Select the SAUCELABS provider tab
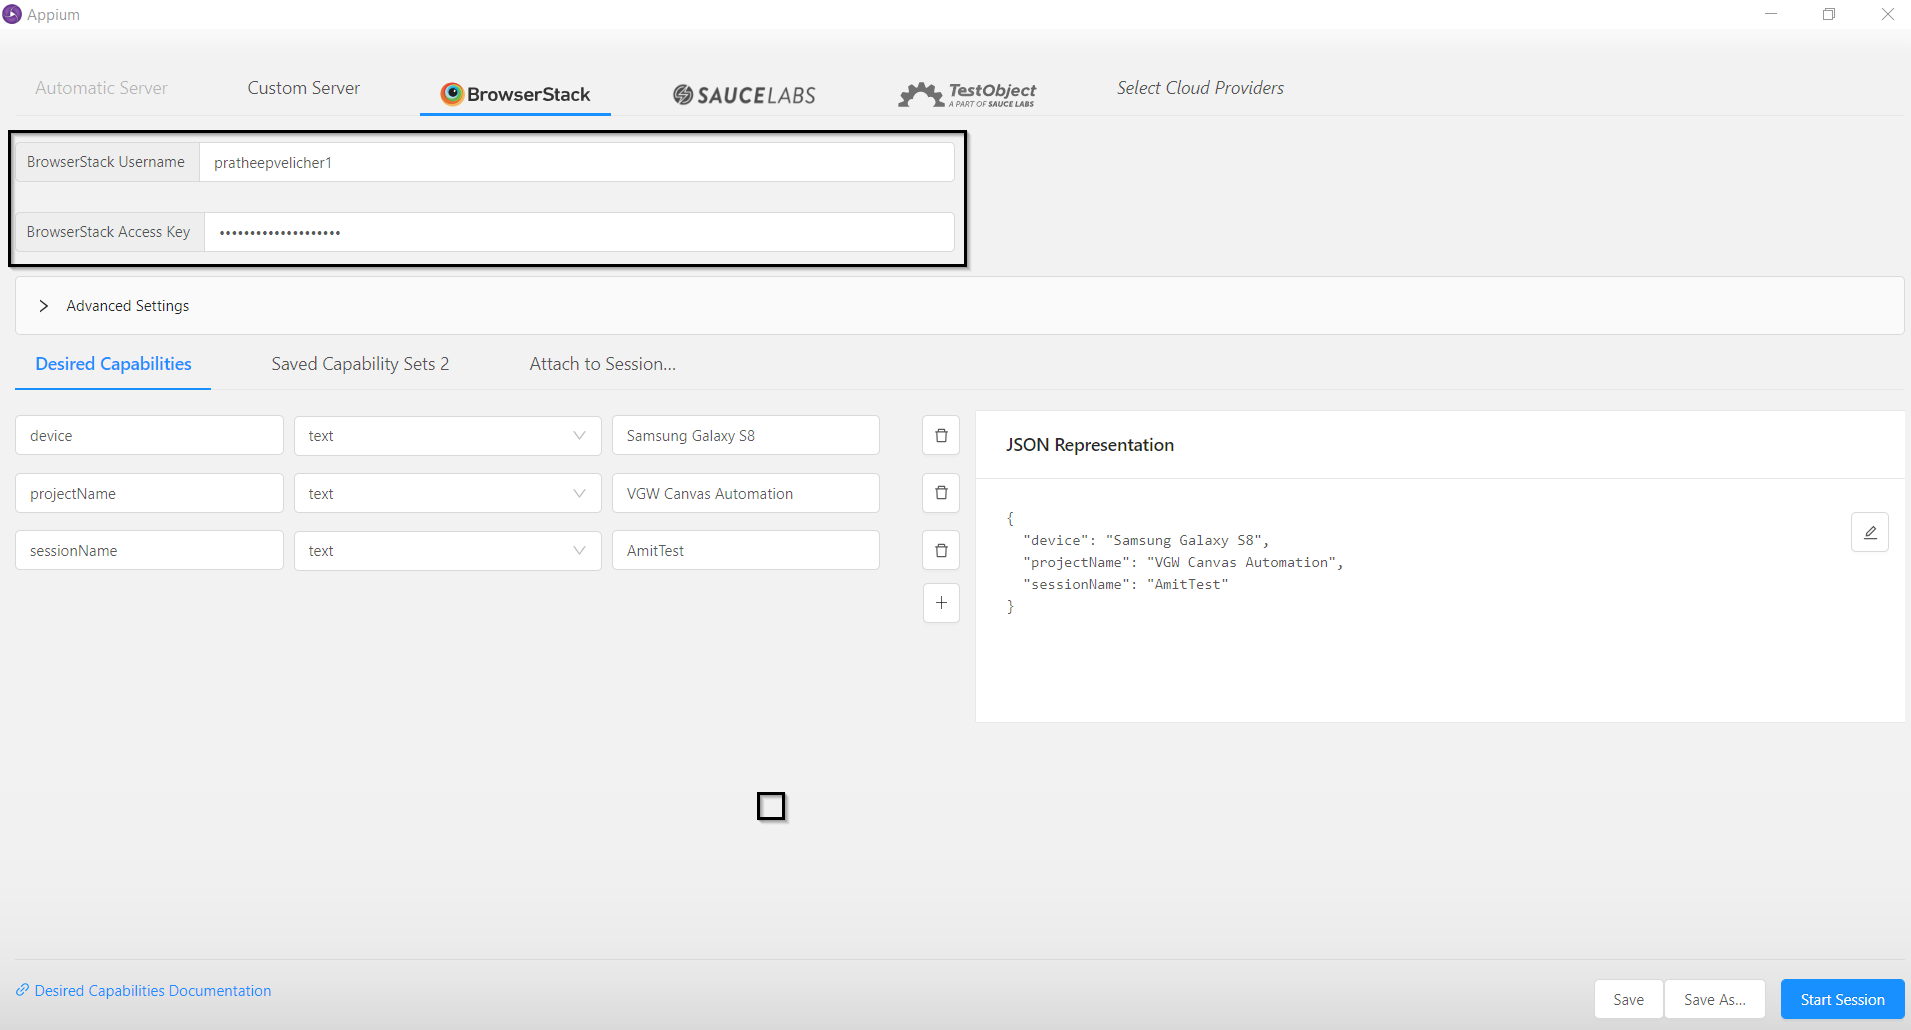The image size is (1911, 1030). tap(743, 94)
